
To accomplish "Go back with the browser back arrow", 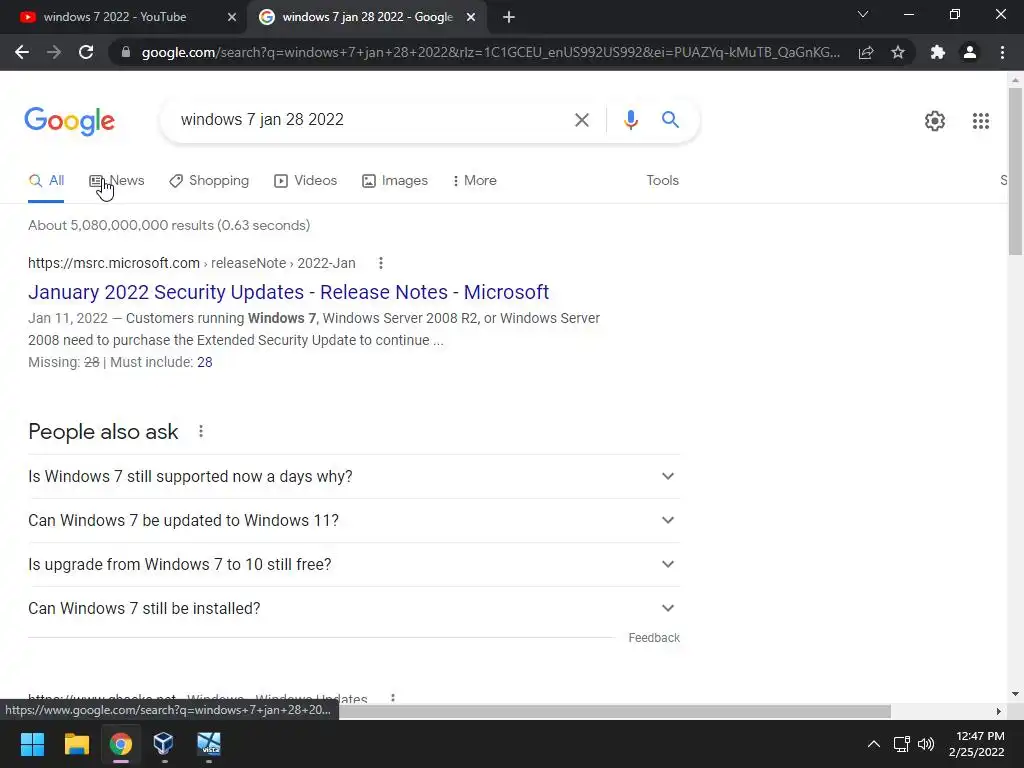I will pyautogui.click(x=22, y=52).
